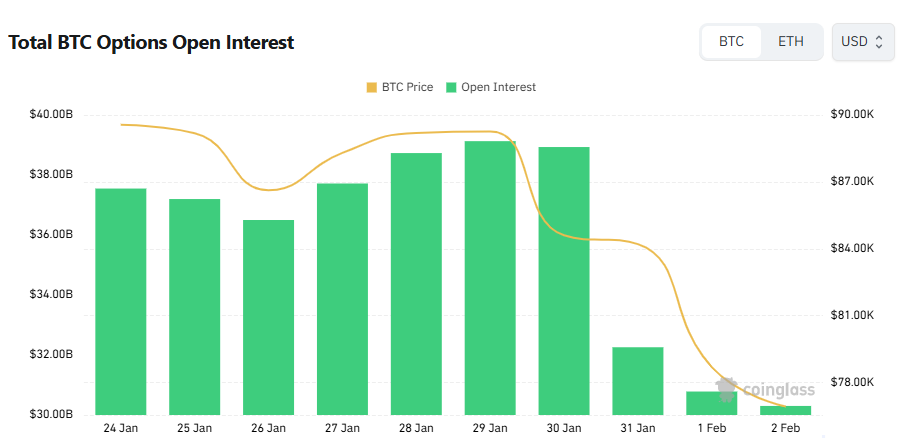Screen dimensions: 901x438
Task: Select the 31 Jan green bar
Action: tap(638, 381)
